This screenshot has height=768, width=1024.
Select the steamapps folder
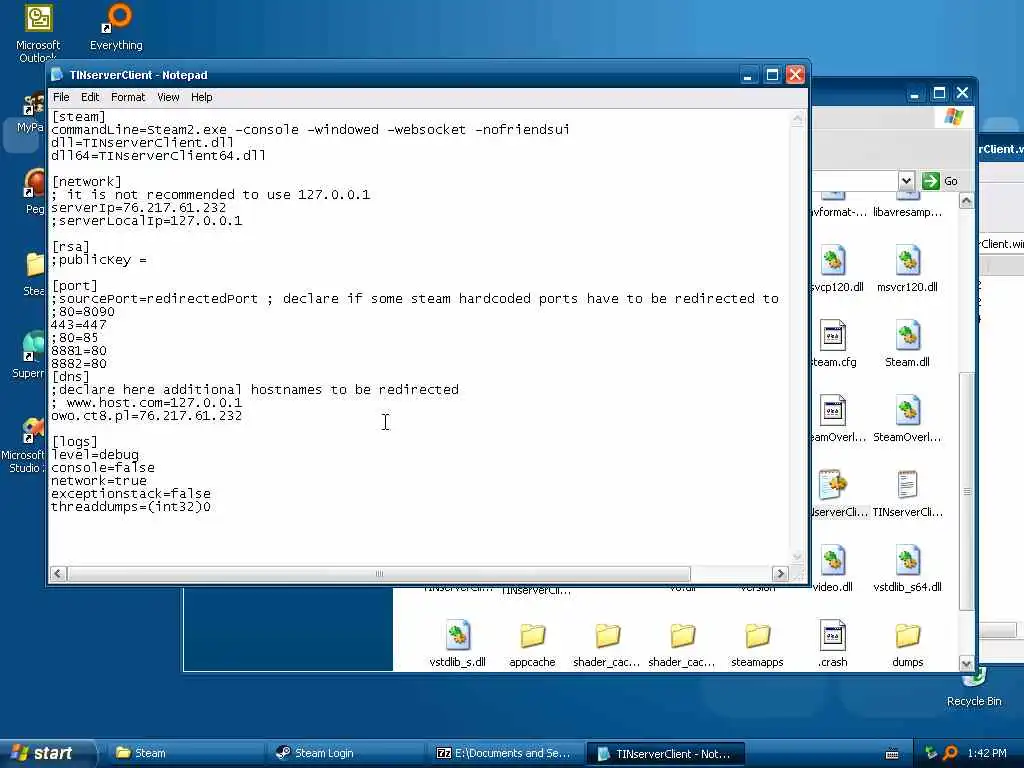(758, 635)
